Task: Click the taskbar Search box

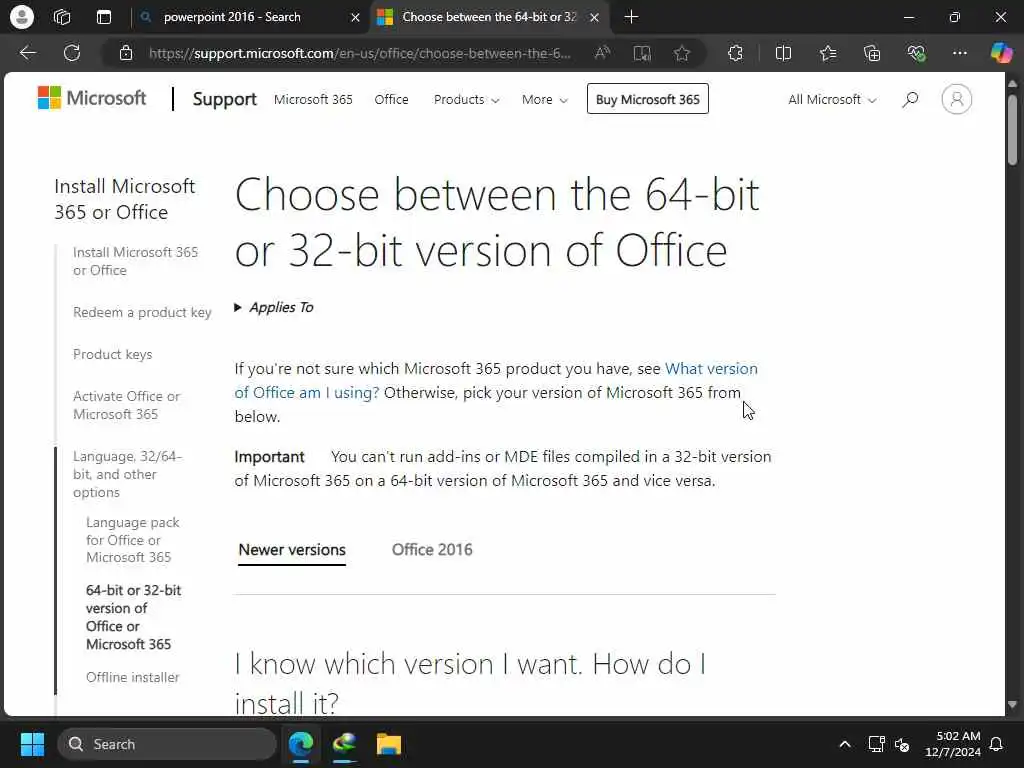Action: tap(167, 744)
